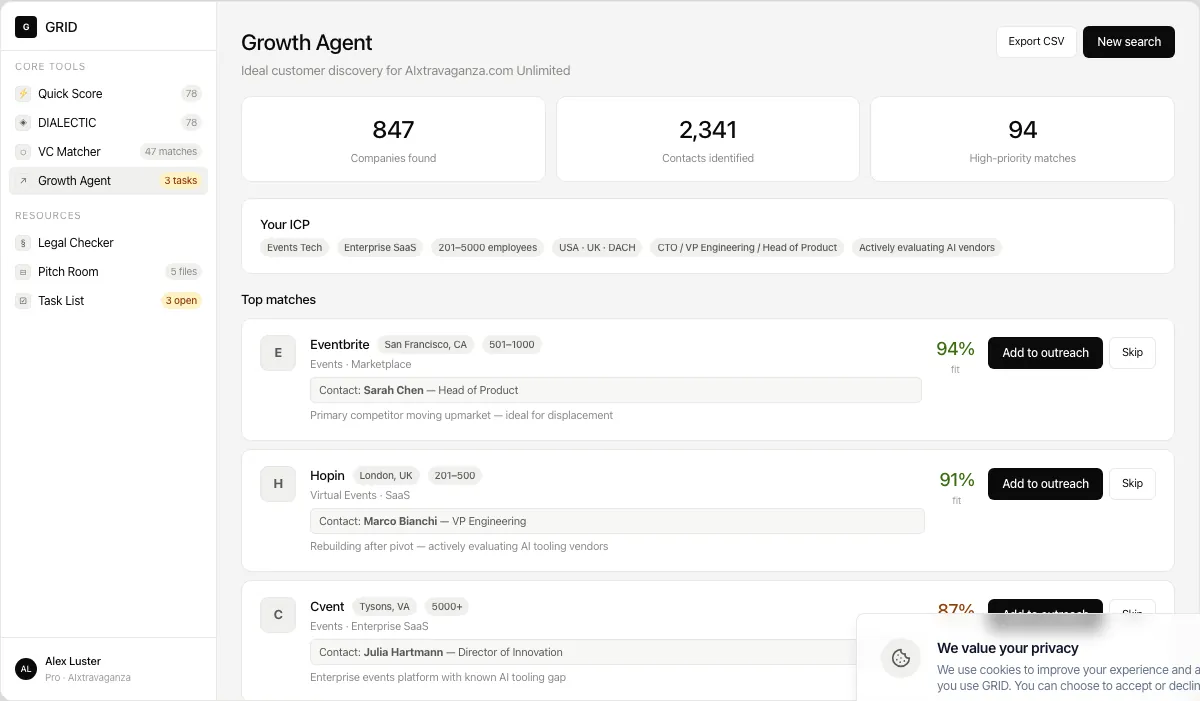The width and height of the screenshot is (1200, 701).
Task: Select the Legal Checker section icon
Action: click(22, 242)
